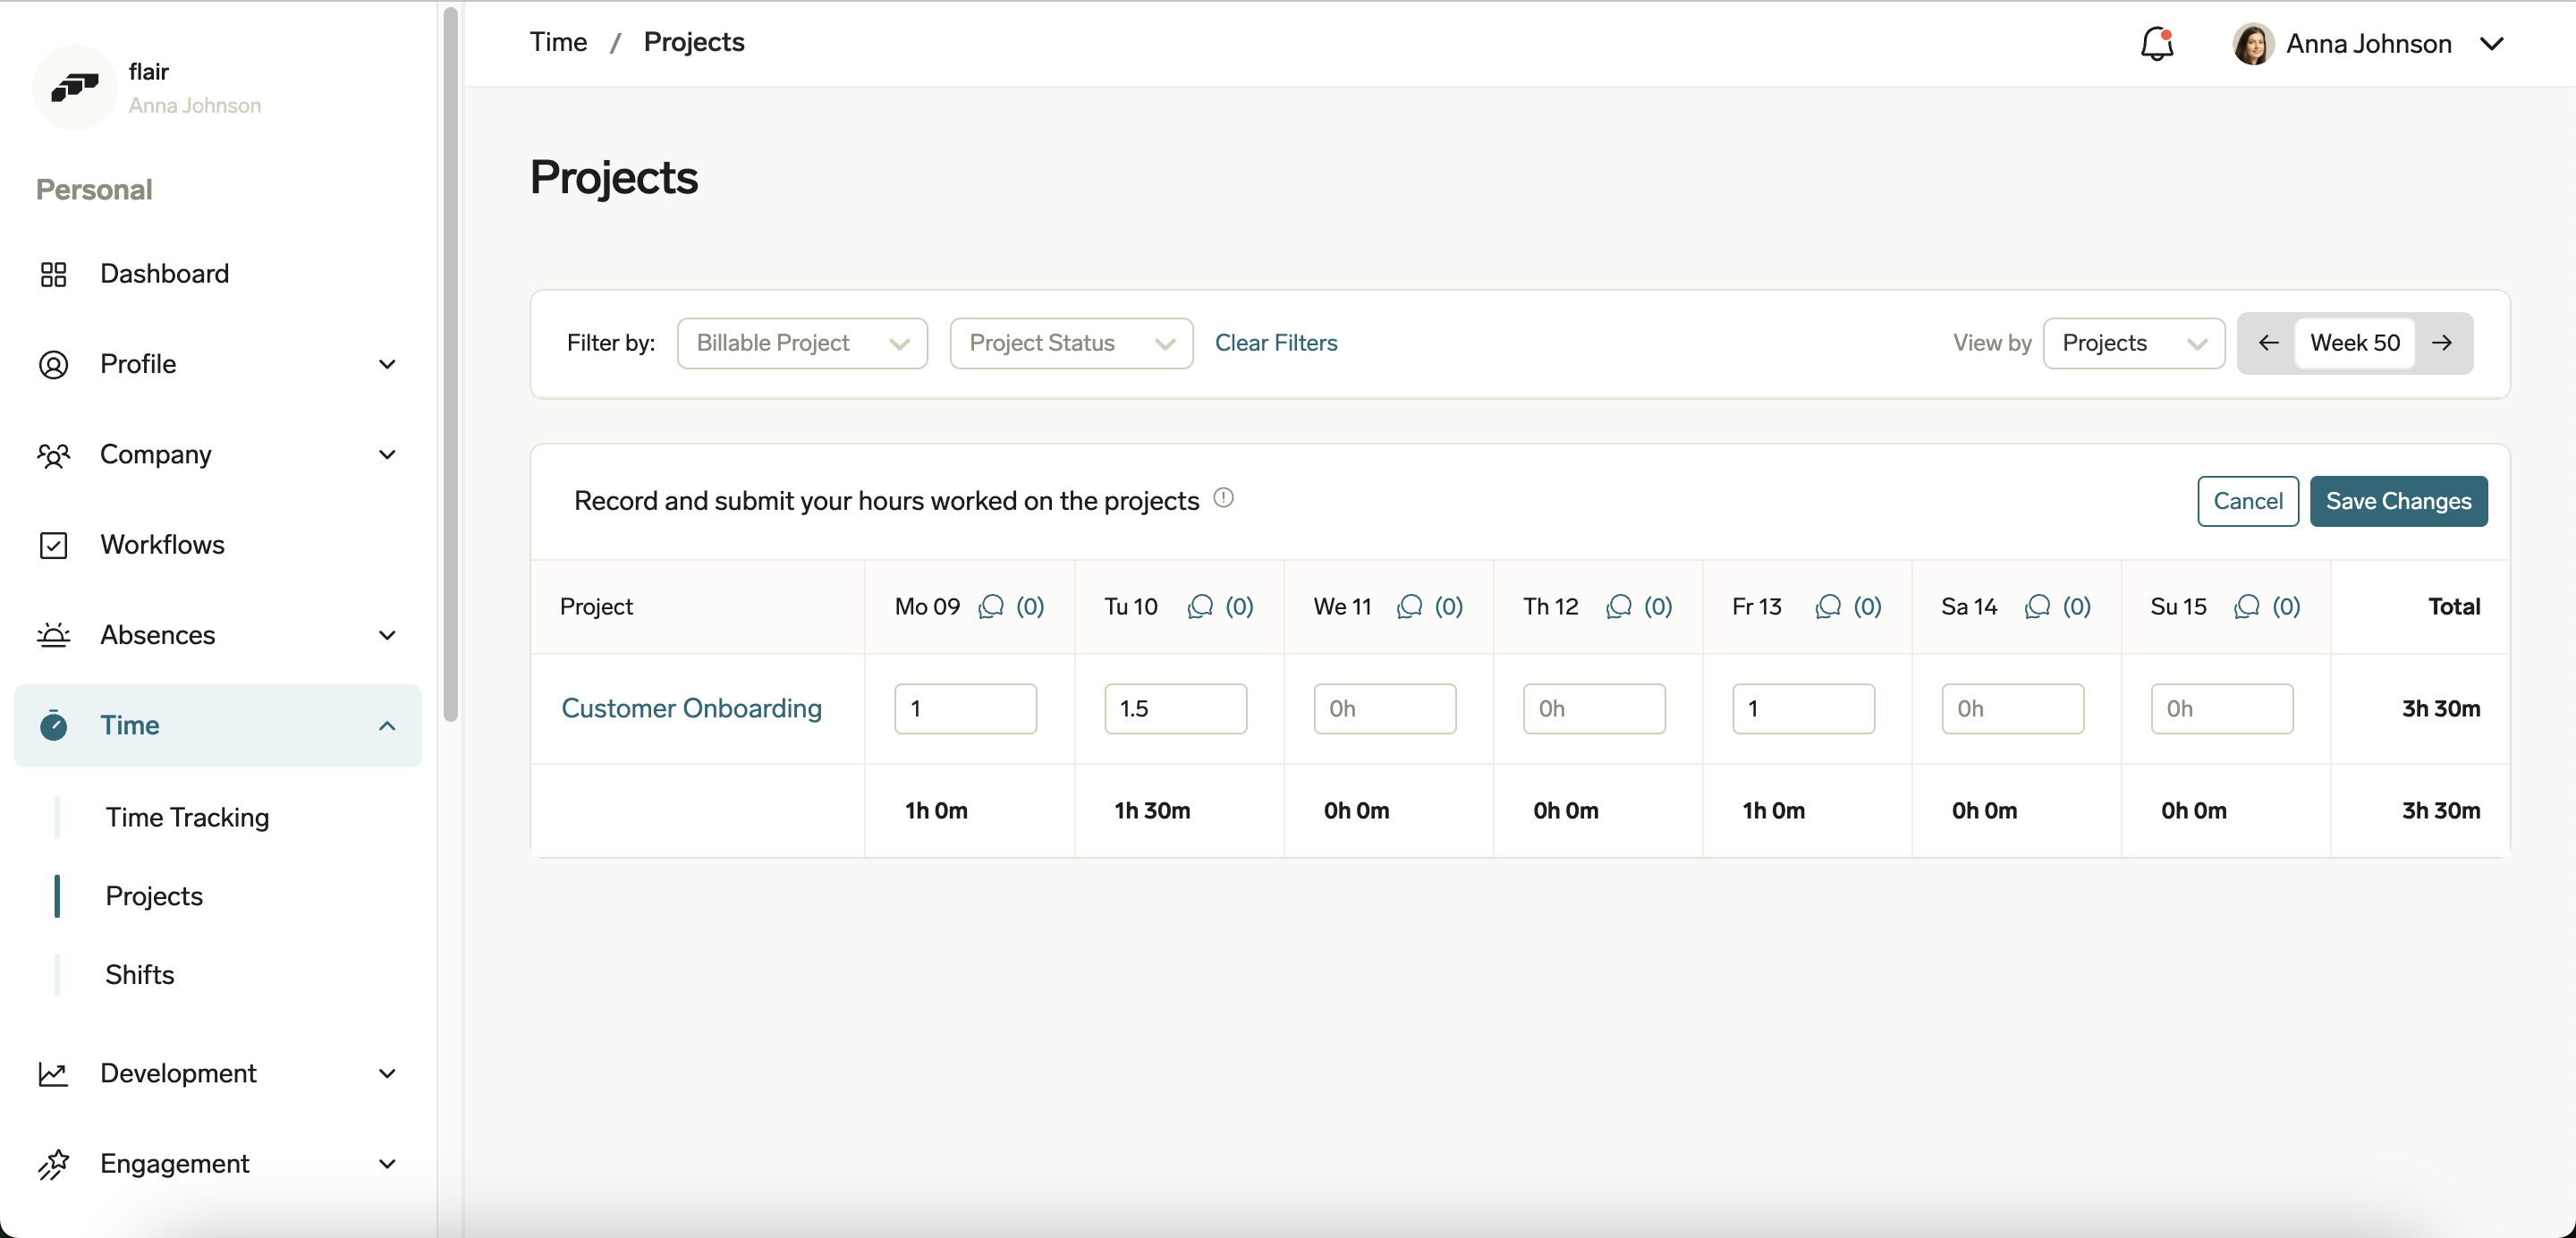The width and height of the screenshot is (2576, 1238).
Task: Open the Project Status dropdown
Action: click(x=1071, y=343)
